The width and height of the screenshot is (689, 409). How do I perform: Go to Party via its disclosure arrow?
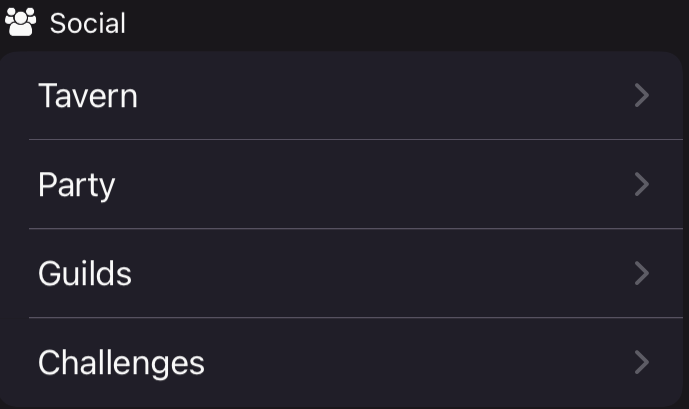click(642, 185)
